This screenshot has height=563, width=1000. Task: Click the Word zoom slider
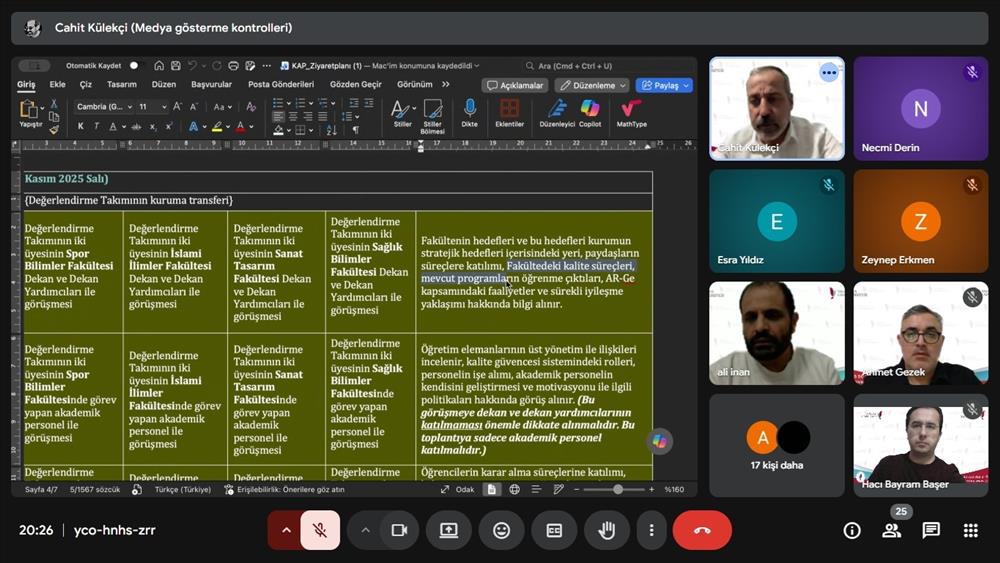coord(617,489)
